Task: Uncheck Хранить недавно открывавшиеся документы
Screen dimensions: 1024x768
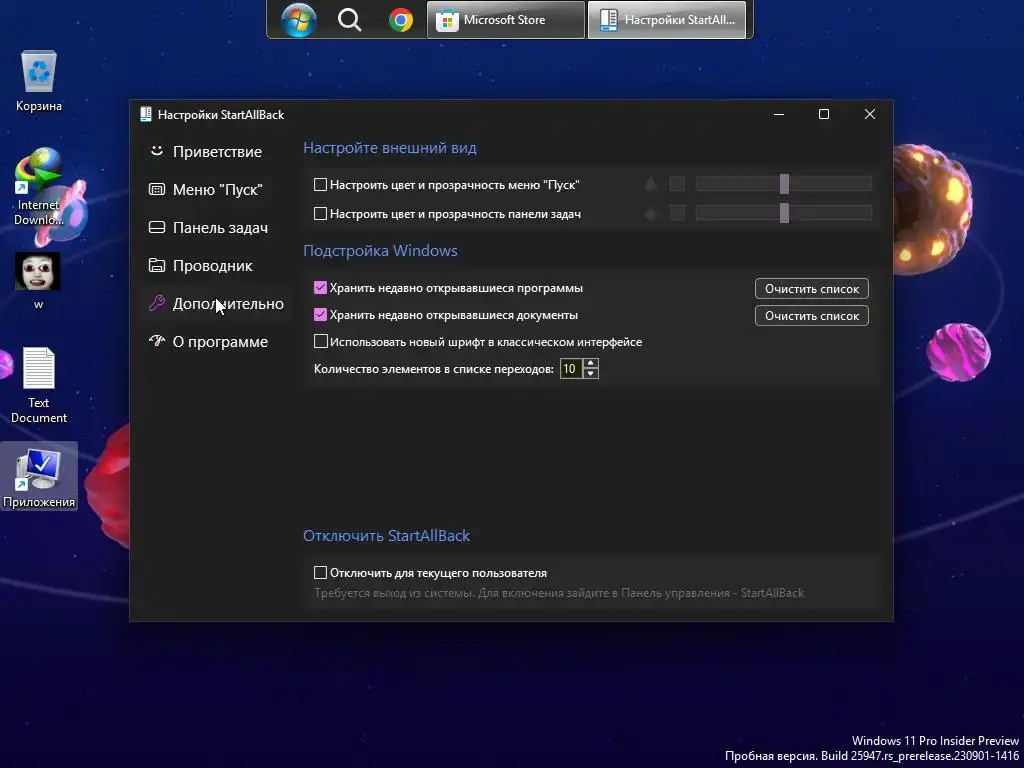Action: [x=320, y=315]
